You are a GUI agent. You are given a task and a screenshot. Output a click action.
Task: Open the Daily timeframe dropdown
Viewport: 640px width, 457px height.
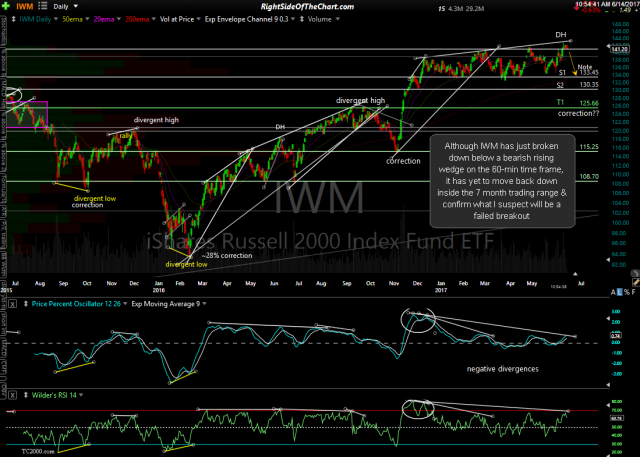(x=65, y=7)
